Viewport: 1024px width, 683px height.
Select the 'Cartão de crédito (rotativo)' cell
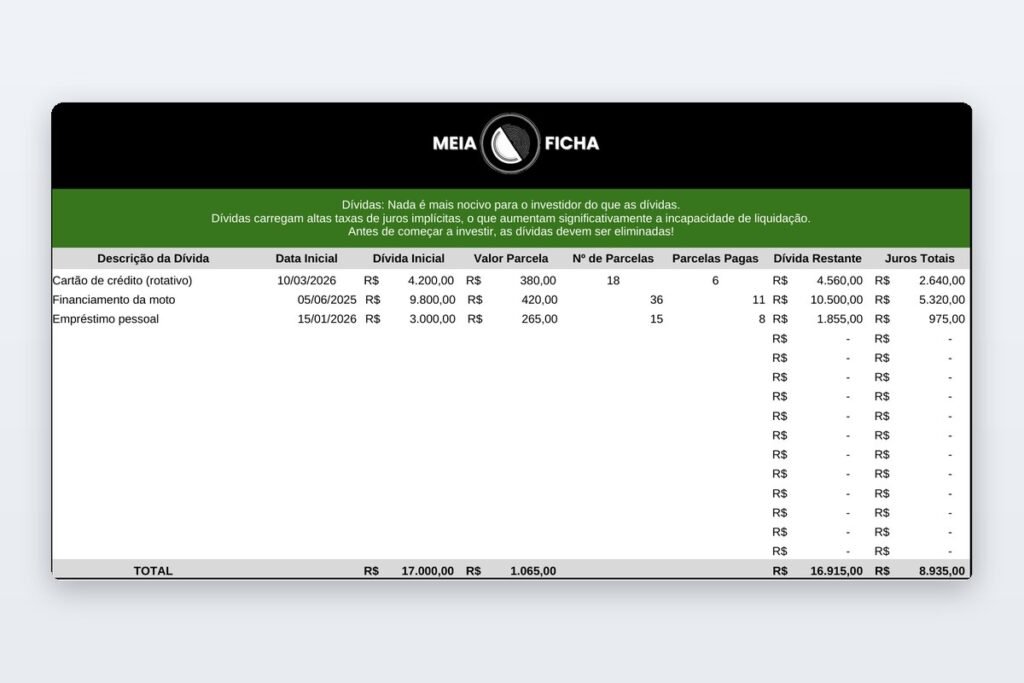(122, 281)
